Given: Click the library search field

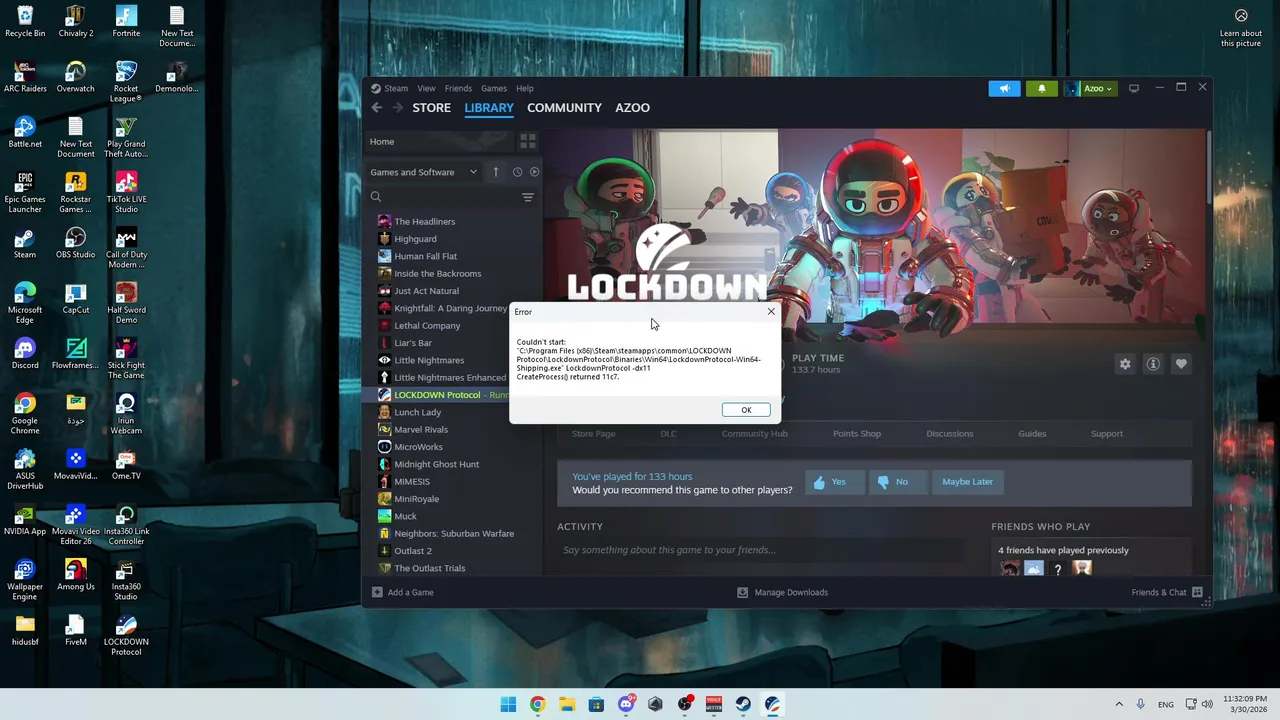Looking at the screenshot, I should 441,197.
